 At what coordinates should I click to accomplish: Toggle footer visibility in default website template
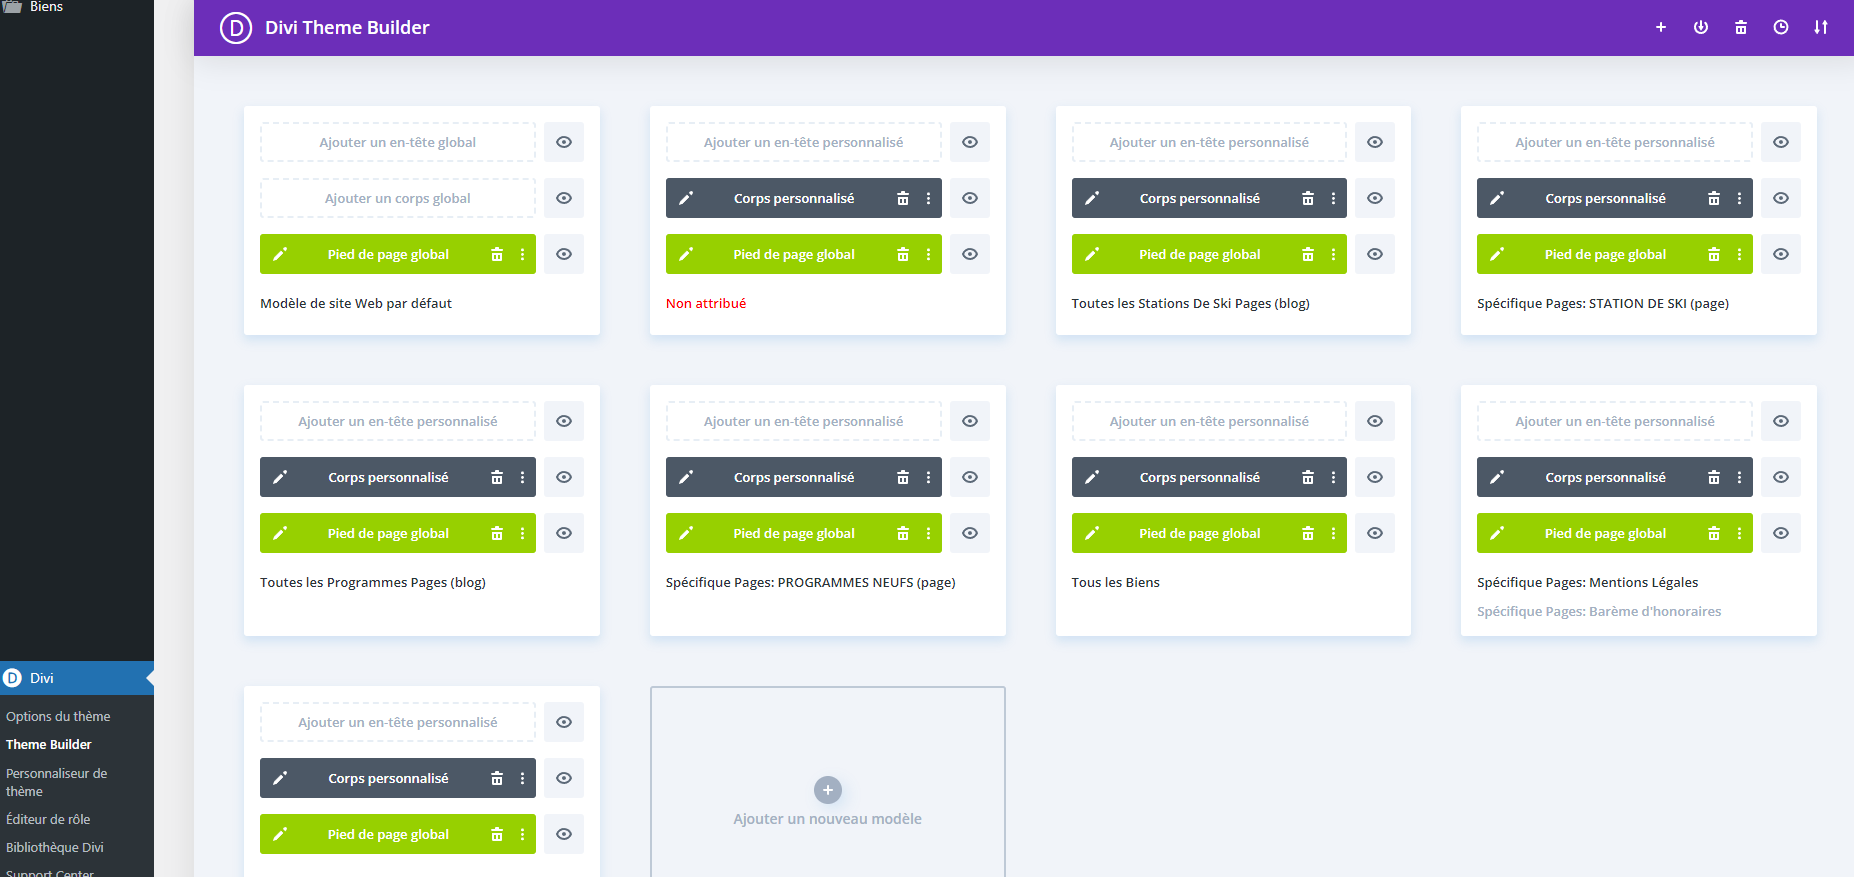pyautogui.click(x=564, y=254)
